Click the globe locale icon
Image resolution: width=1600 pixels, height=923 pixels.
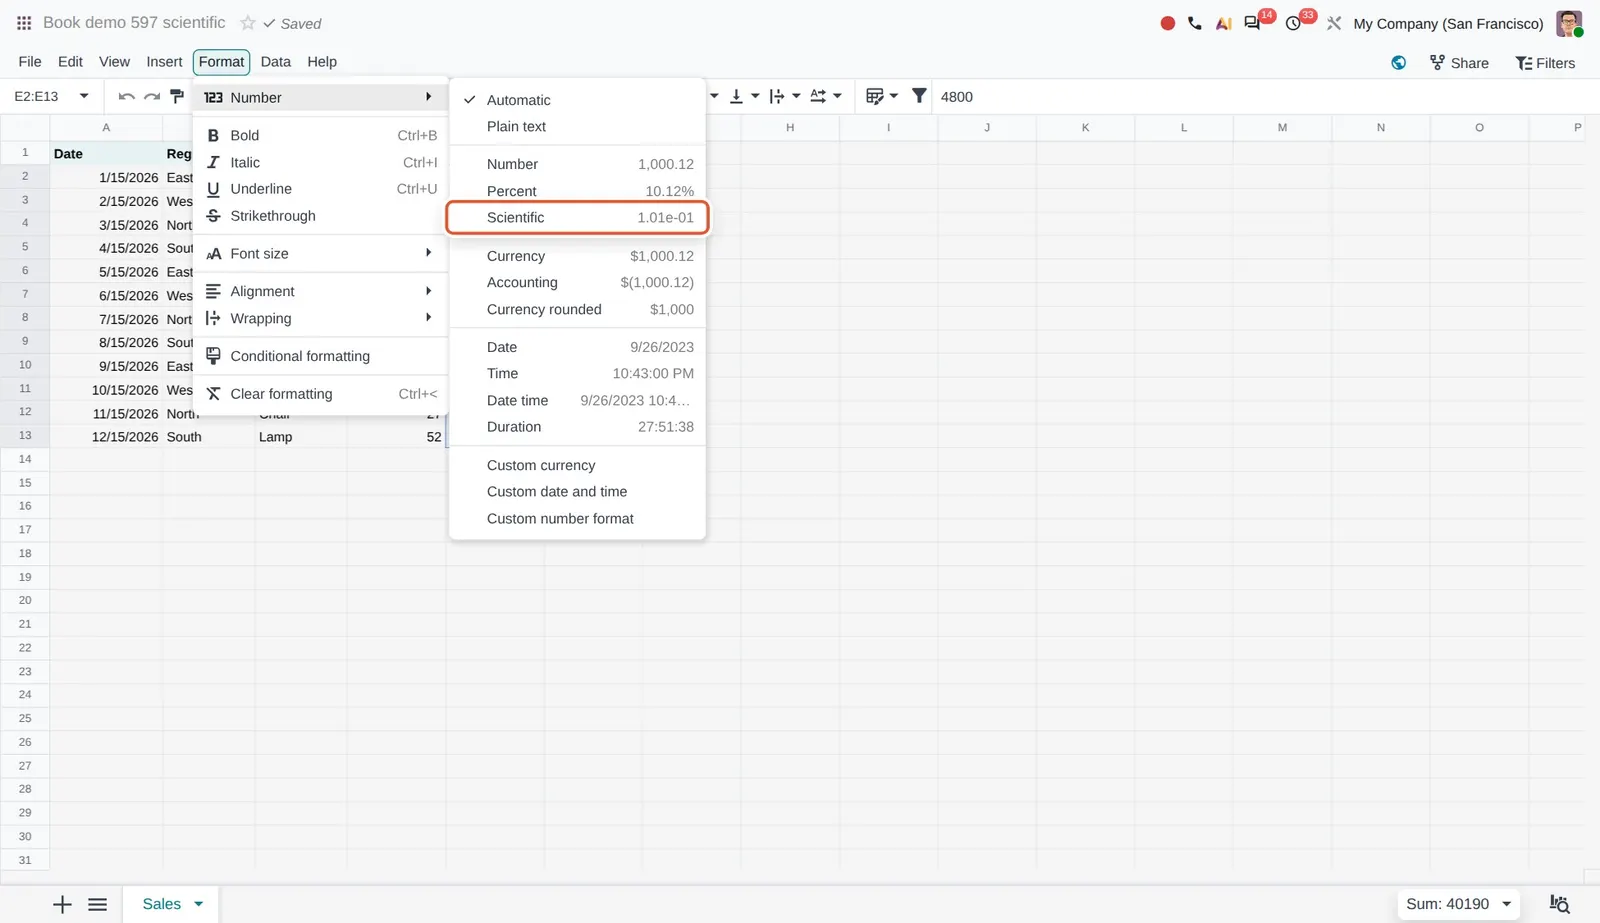[1398, 63]
